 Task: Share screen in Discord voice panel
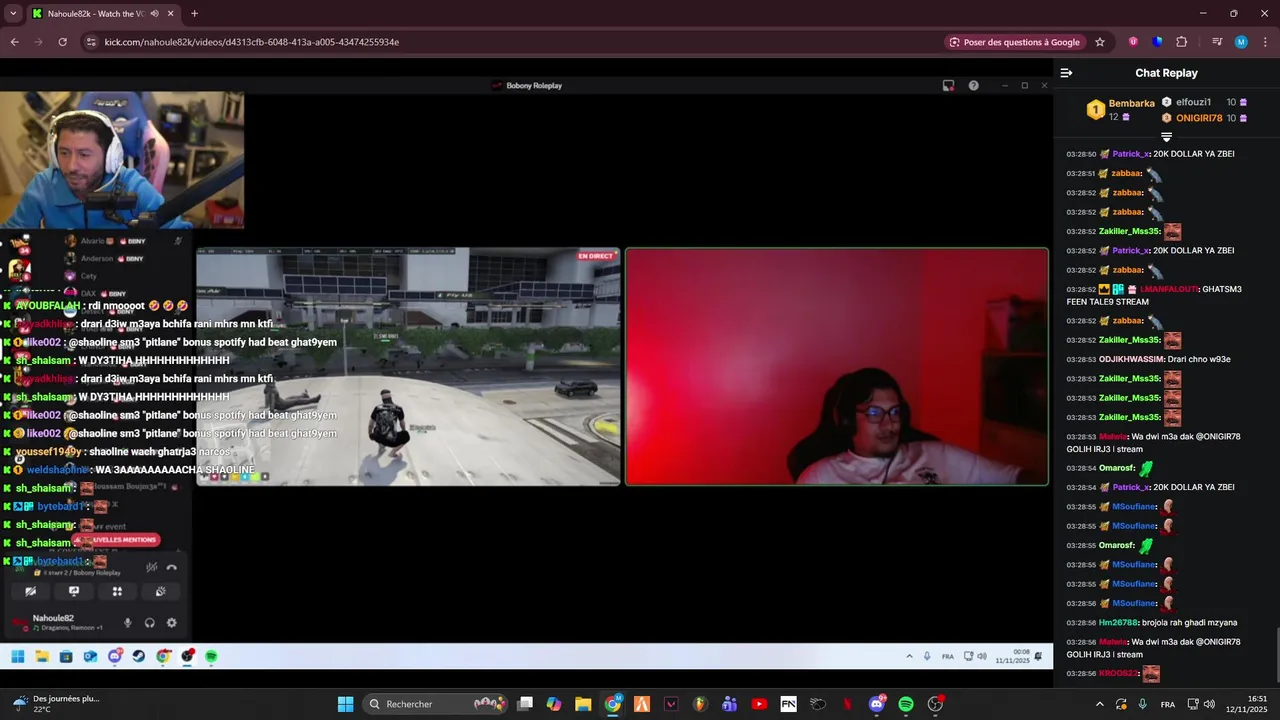coord(74,591)
